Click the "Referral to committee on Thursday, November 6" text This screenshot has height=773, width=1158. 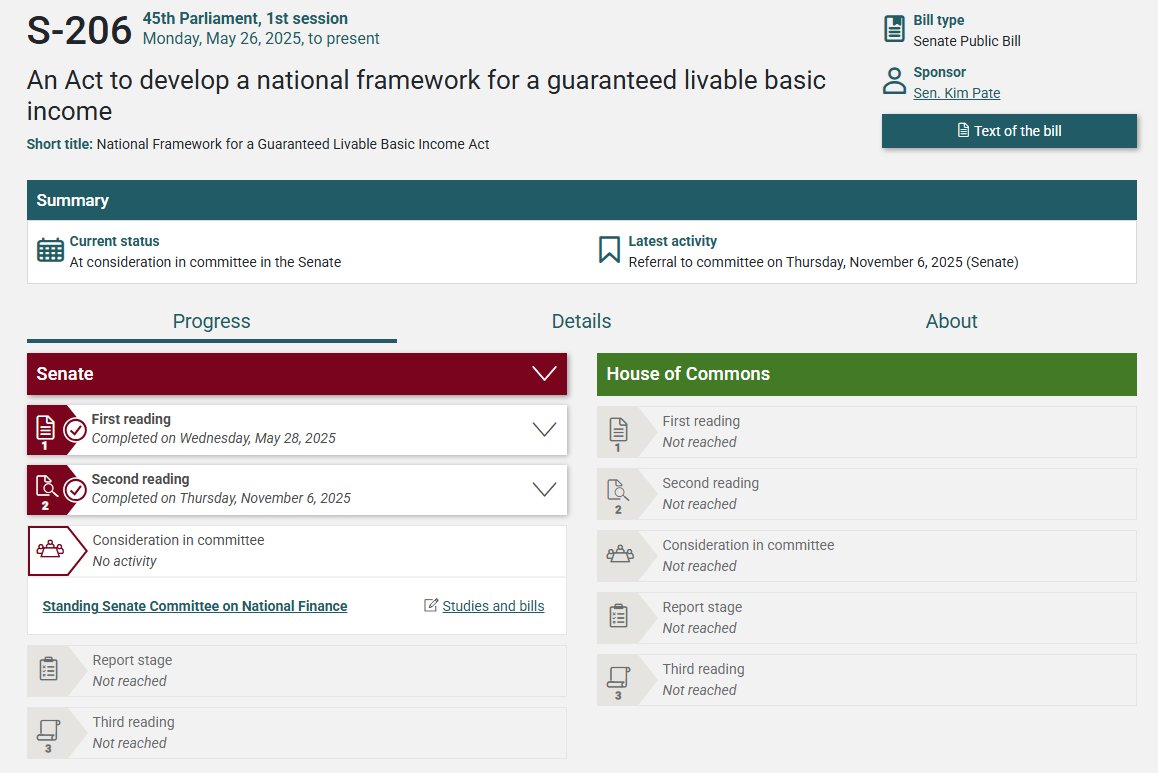click(x=823, y=262)
